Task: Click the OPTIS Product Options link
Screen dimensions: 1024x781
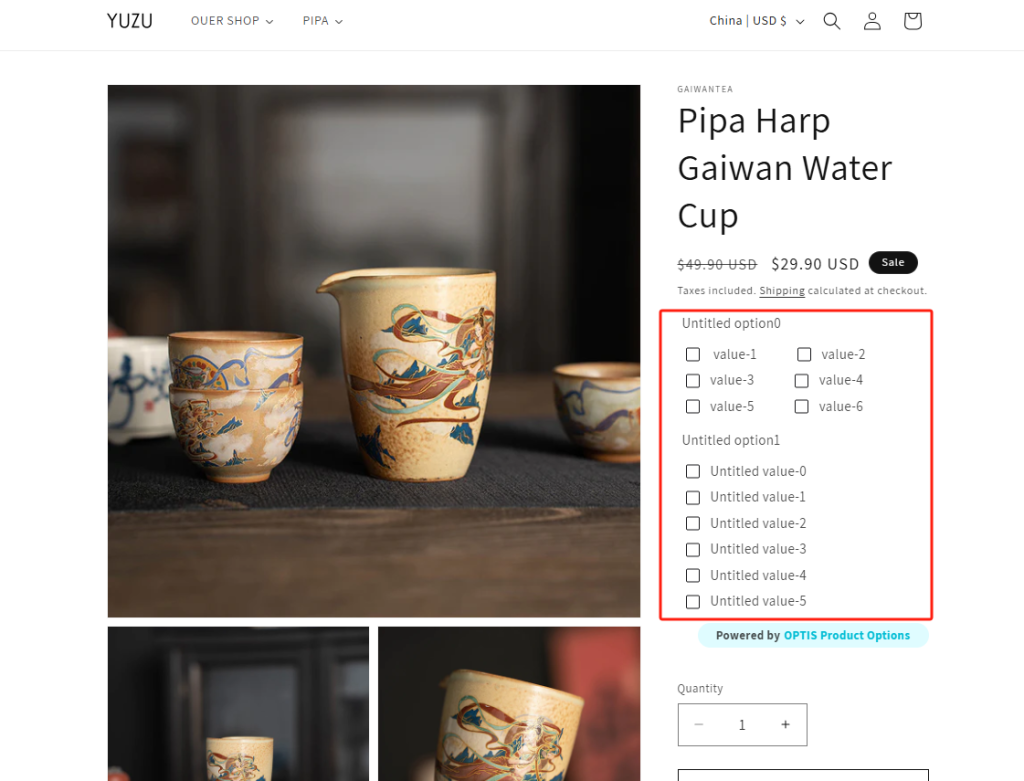Action: 847,635
